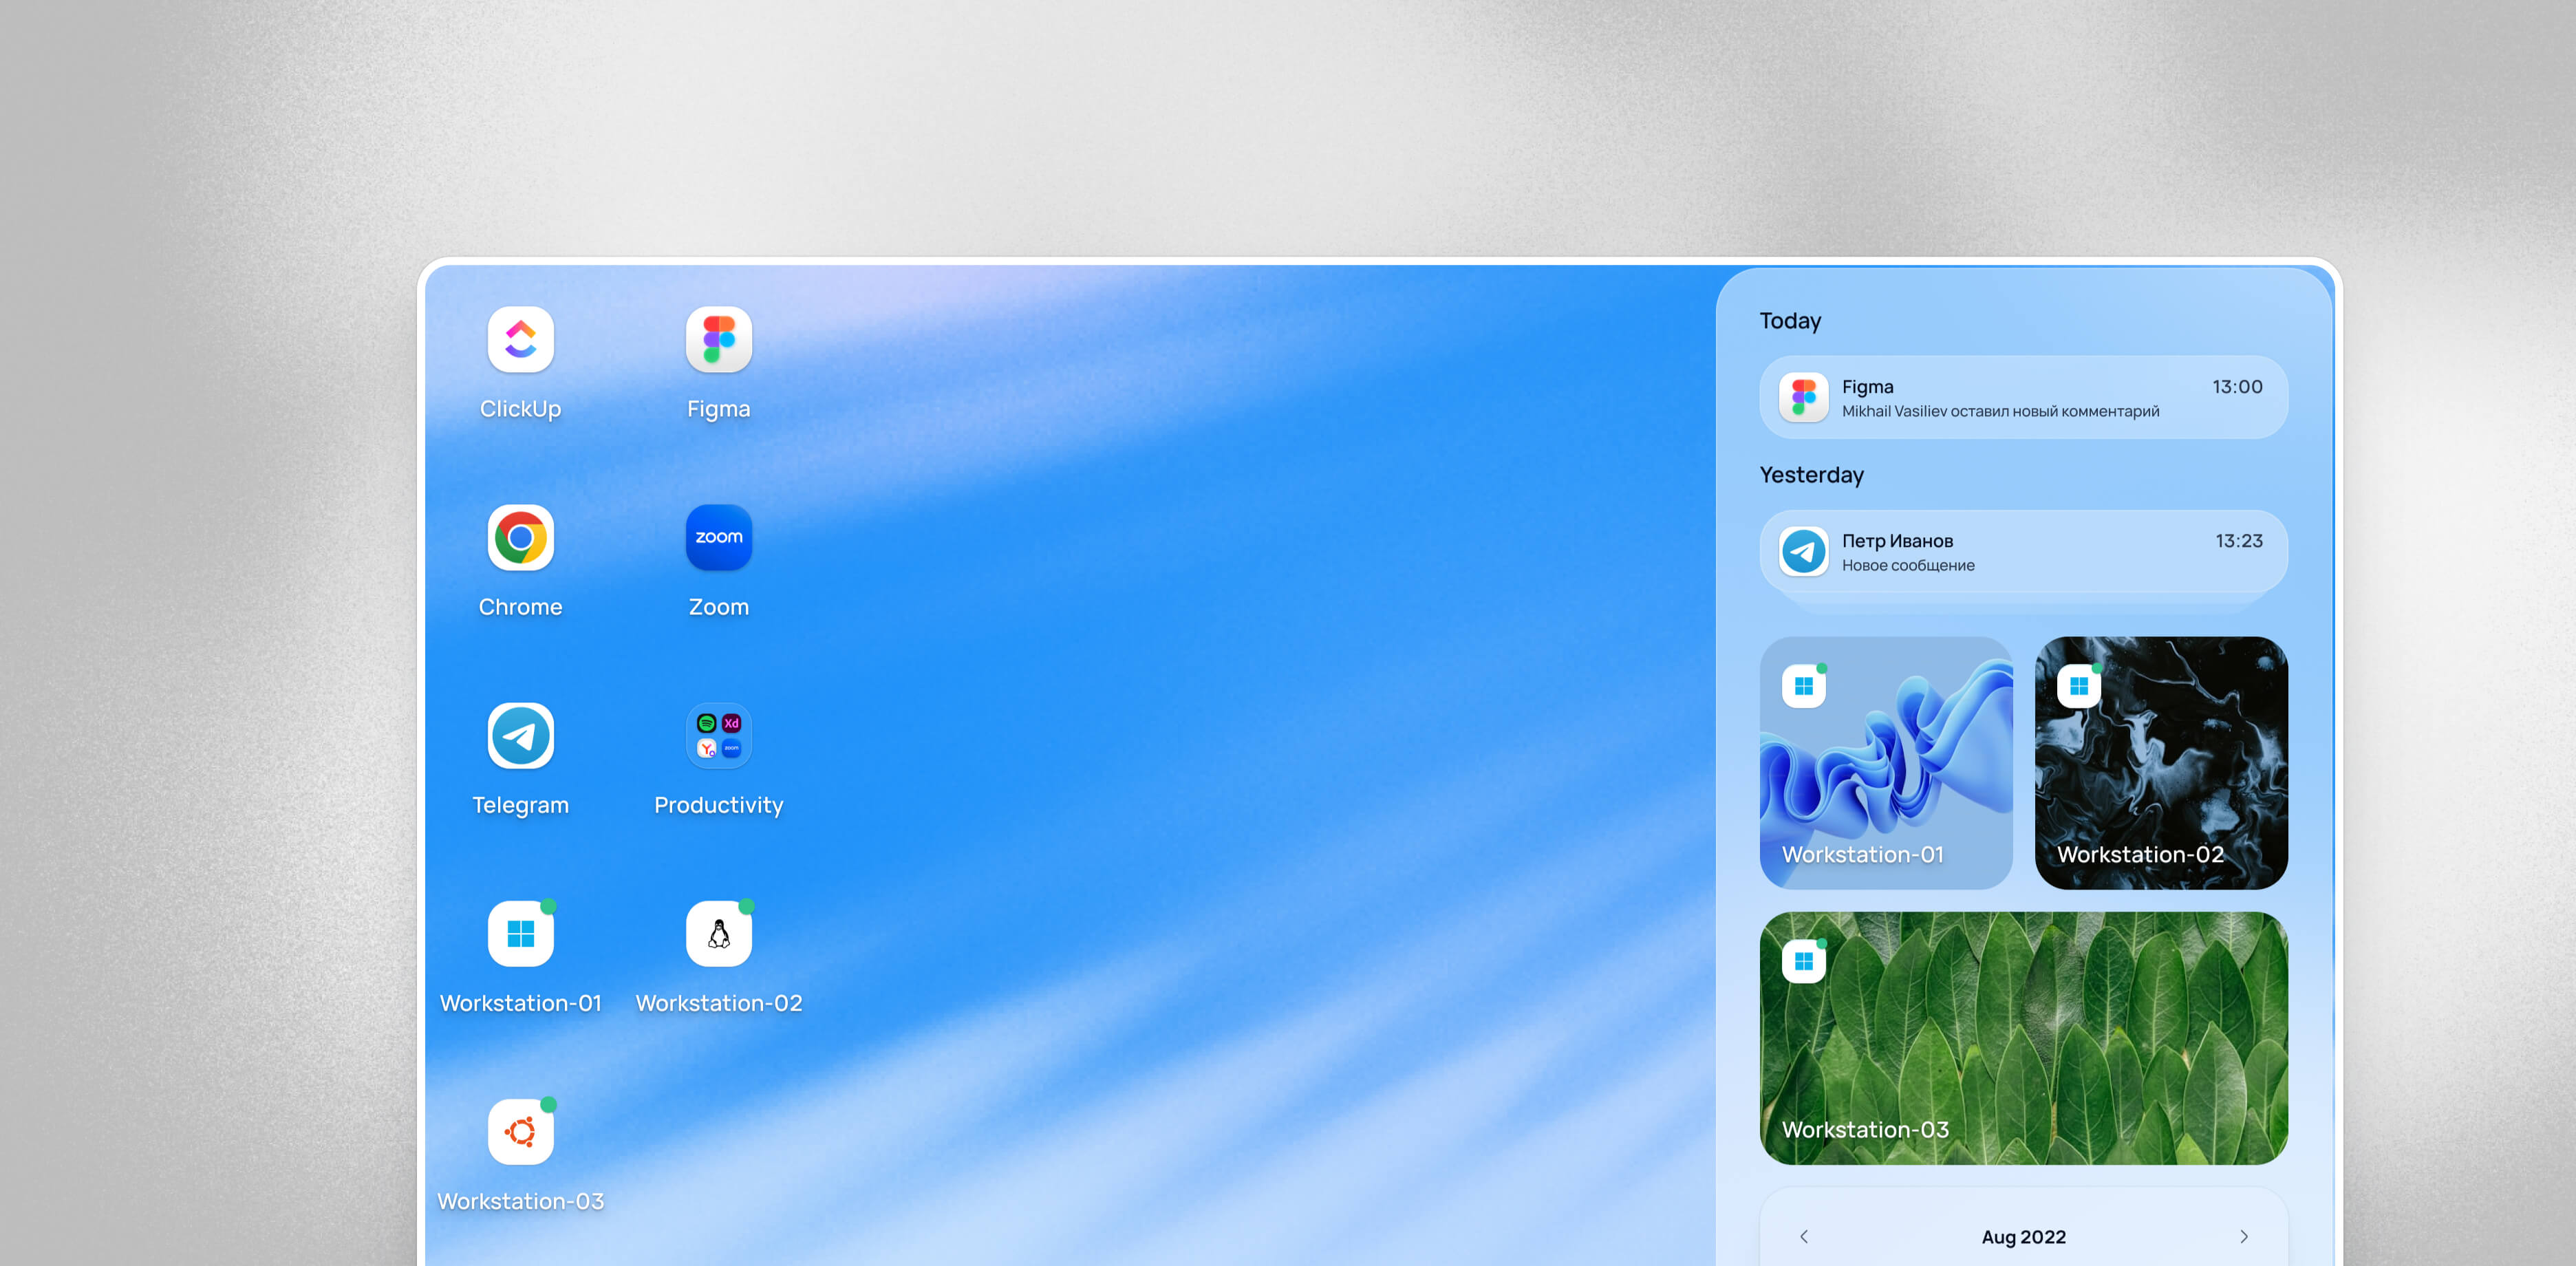The width and height of the screenshot is (2576, 1266).
Task: Open Workstation-03 Ubuntu desktop icon
Action: tap(520, 1132)
